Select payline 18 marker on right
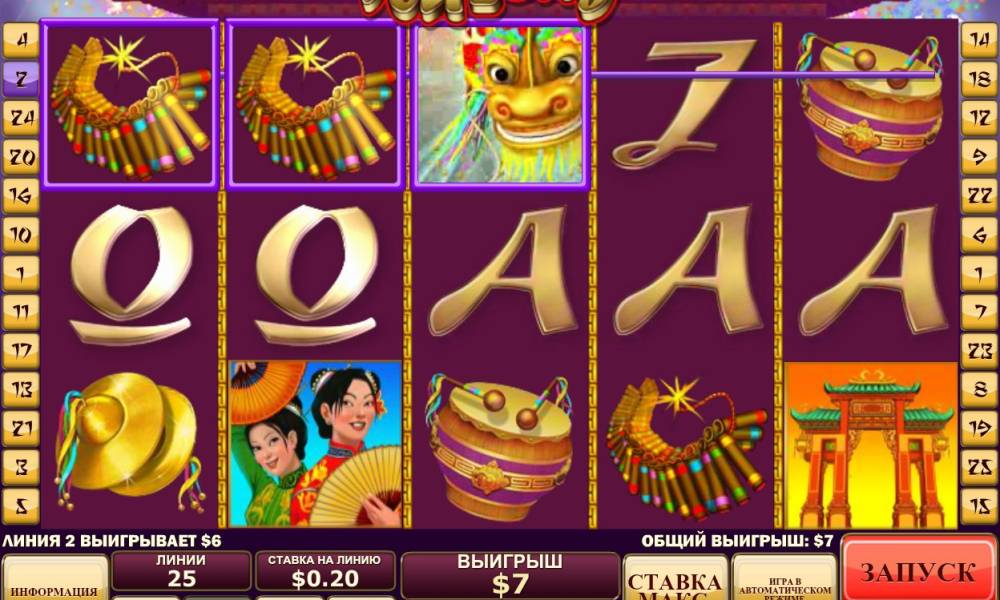Screen dimensions: 1000x600 979,80
